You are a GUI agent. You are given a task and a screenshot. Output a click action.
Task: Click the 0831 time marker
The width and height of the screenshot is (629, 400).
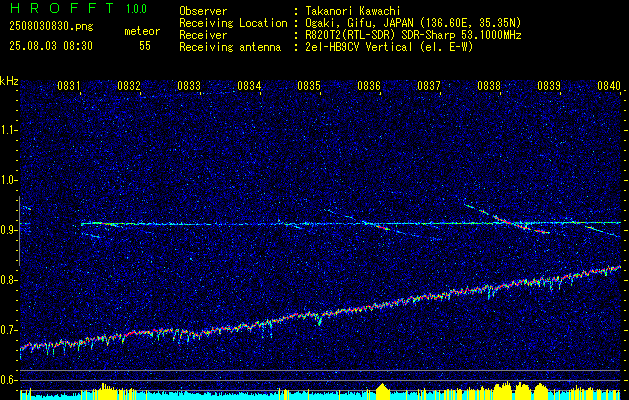click(69, 85)
